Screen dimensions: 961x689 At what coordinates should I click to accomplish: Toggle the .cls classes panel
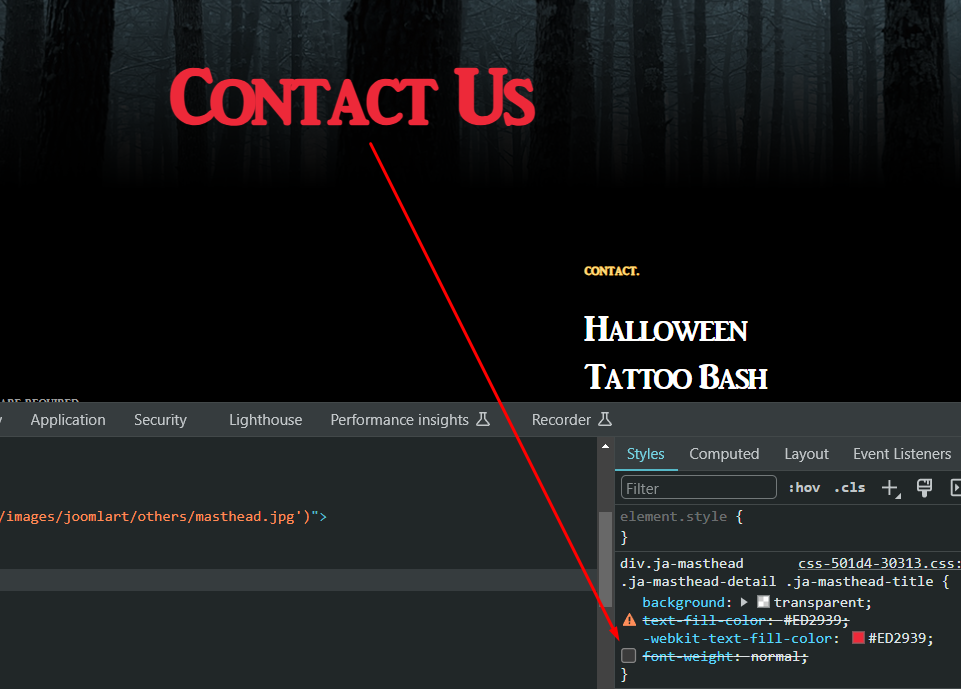(x=849, y=488)
